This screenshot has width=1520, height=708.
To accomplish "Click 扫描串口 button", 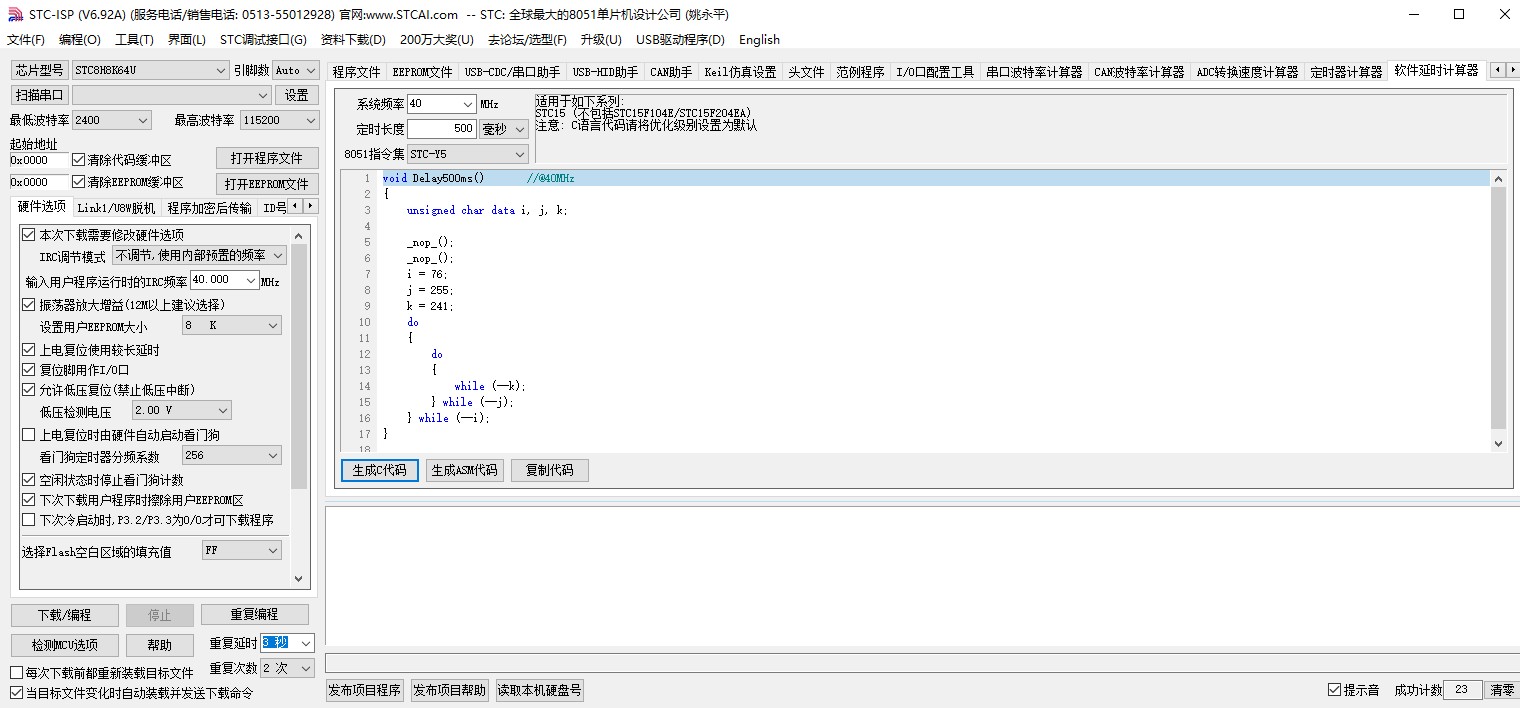I will [40, 95].
